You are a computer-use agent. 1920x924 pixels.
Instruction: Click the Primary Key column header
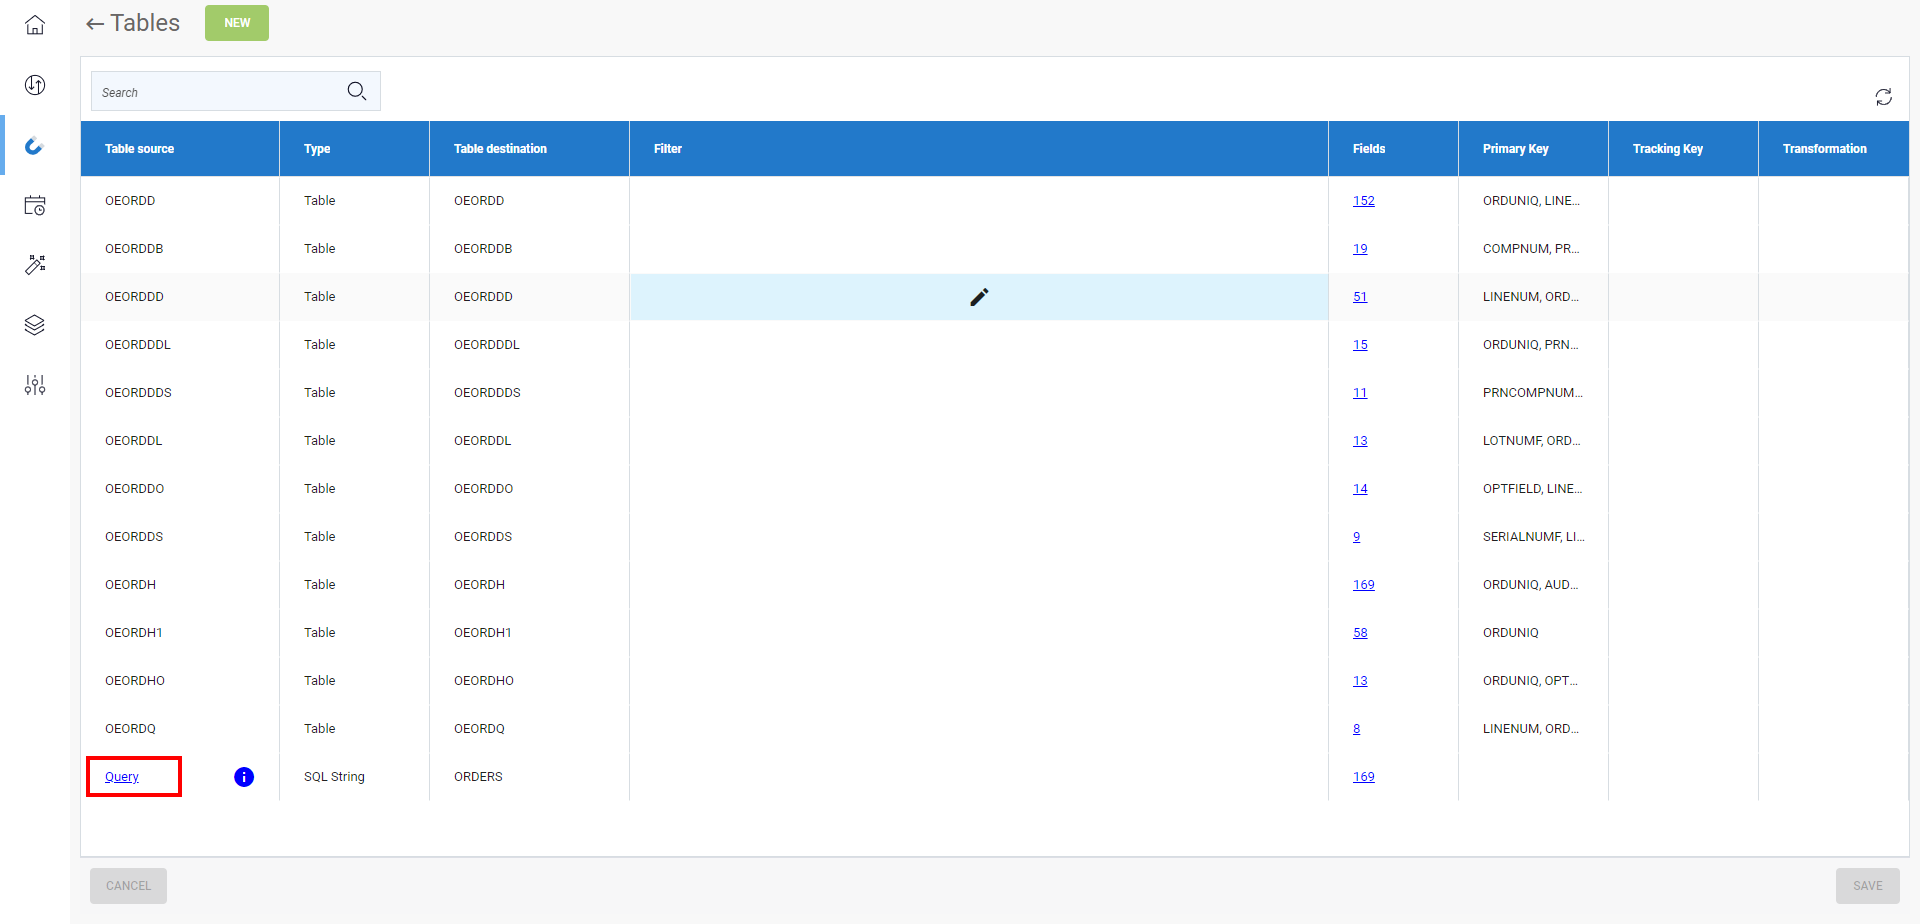point(1515,149)
